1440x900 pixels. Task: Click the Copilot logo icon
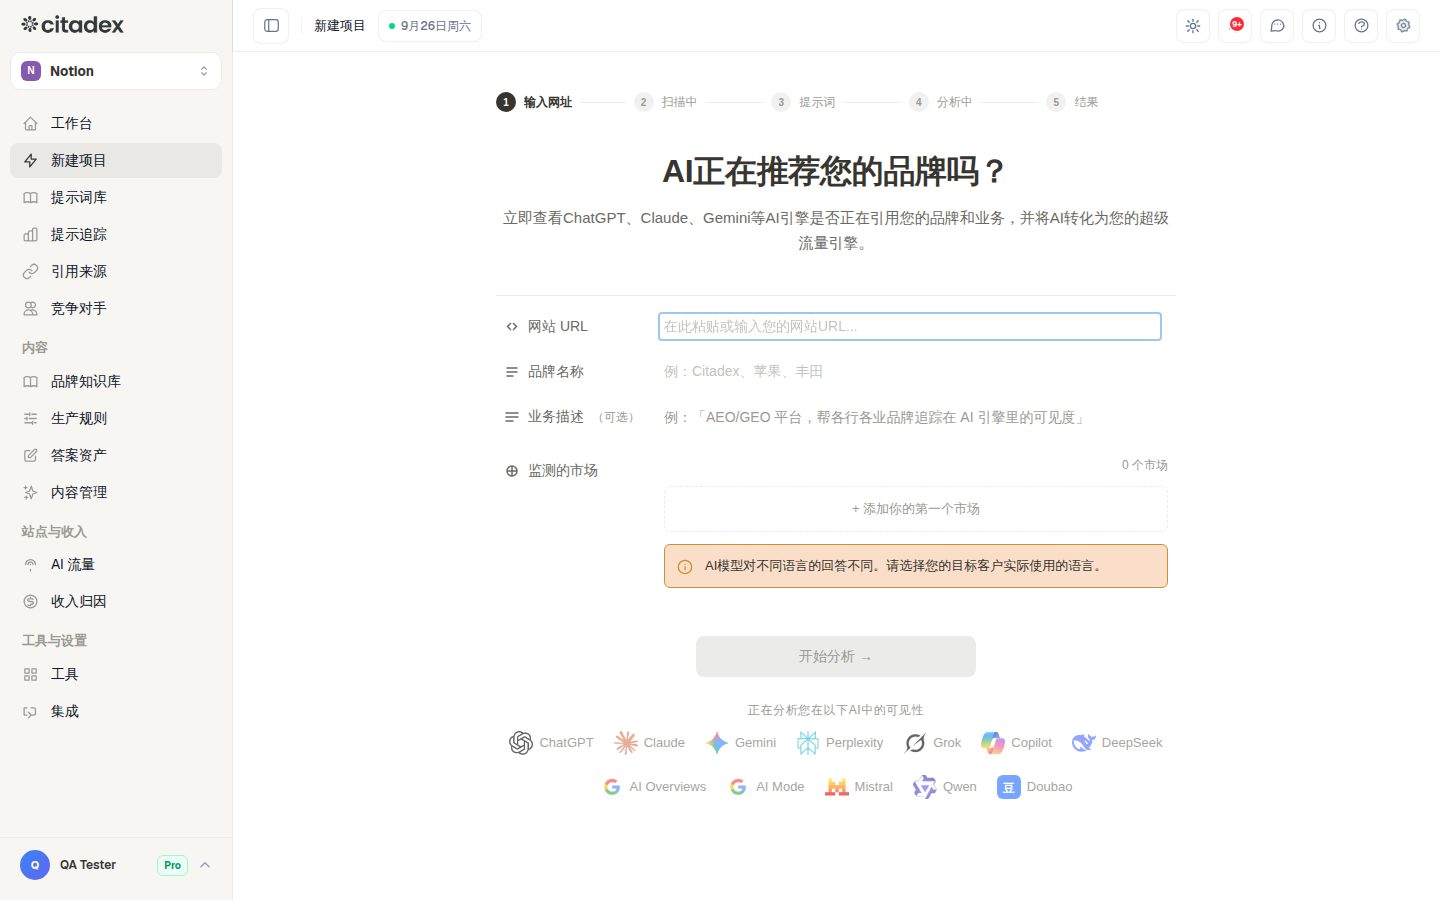click(x=993, y=743)
